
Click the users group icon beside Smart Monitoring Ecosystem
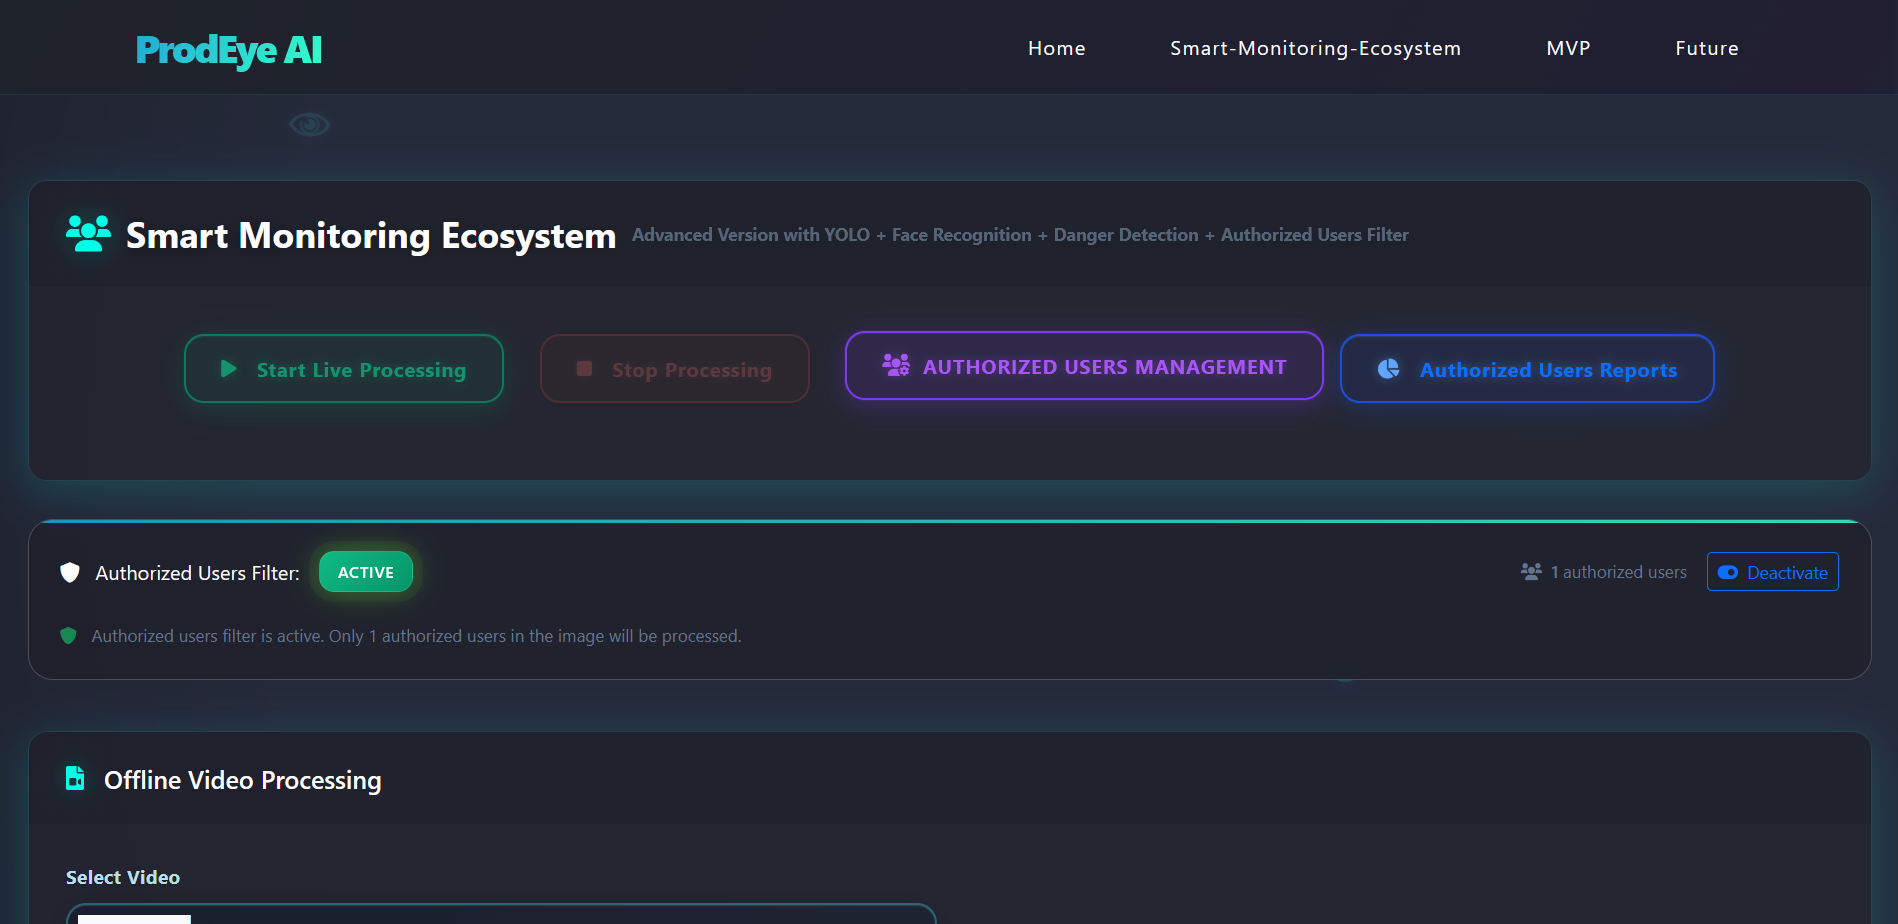click(88, 234)
